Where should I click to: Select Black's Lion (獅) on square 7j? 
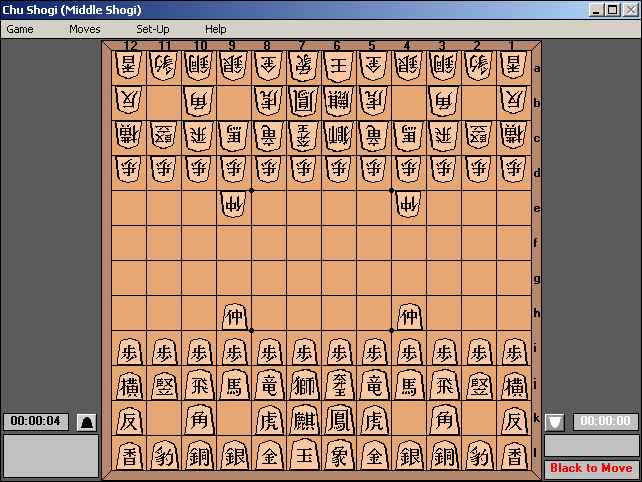click(304, 385)
